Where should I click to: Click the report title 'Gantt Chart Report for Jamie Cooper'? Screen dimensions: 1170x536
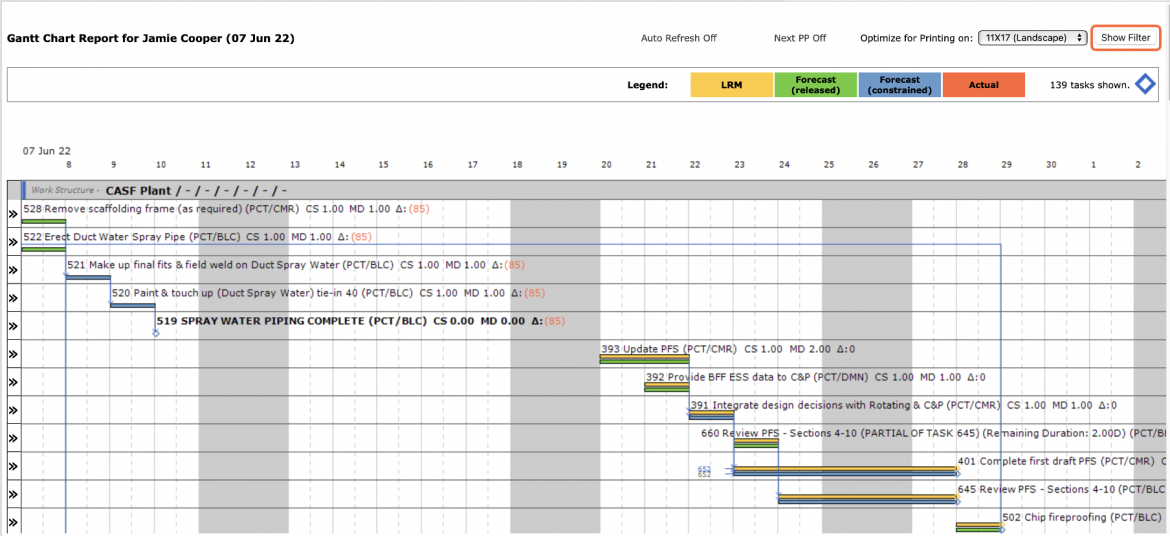(150, 38)
